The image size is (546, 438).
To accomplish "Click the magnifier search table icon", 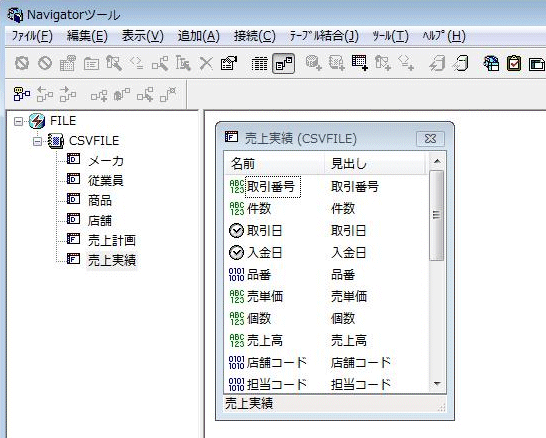I will tap(114, 64).
